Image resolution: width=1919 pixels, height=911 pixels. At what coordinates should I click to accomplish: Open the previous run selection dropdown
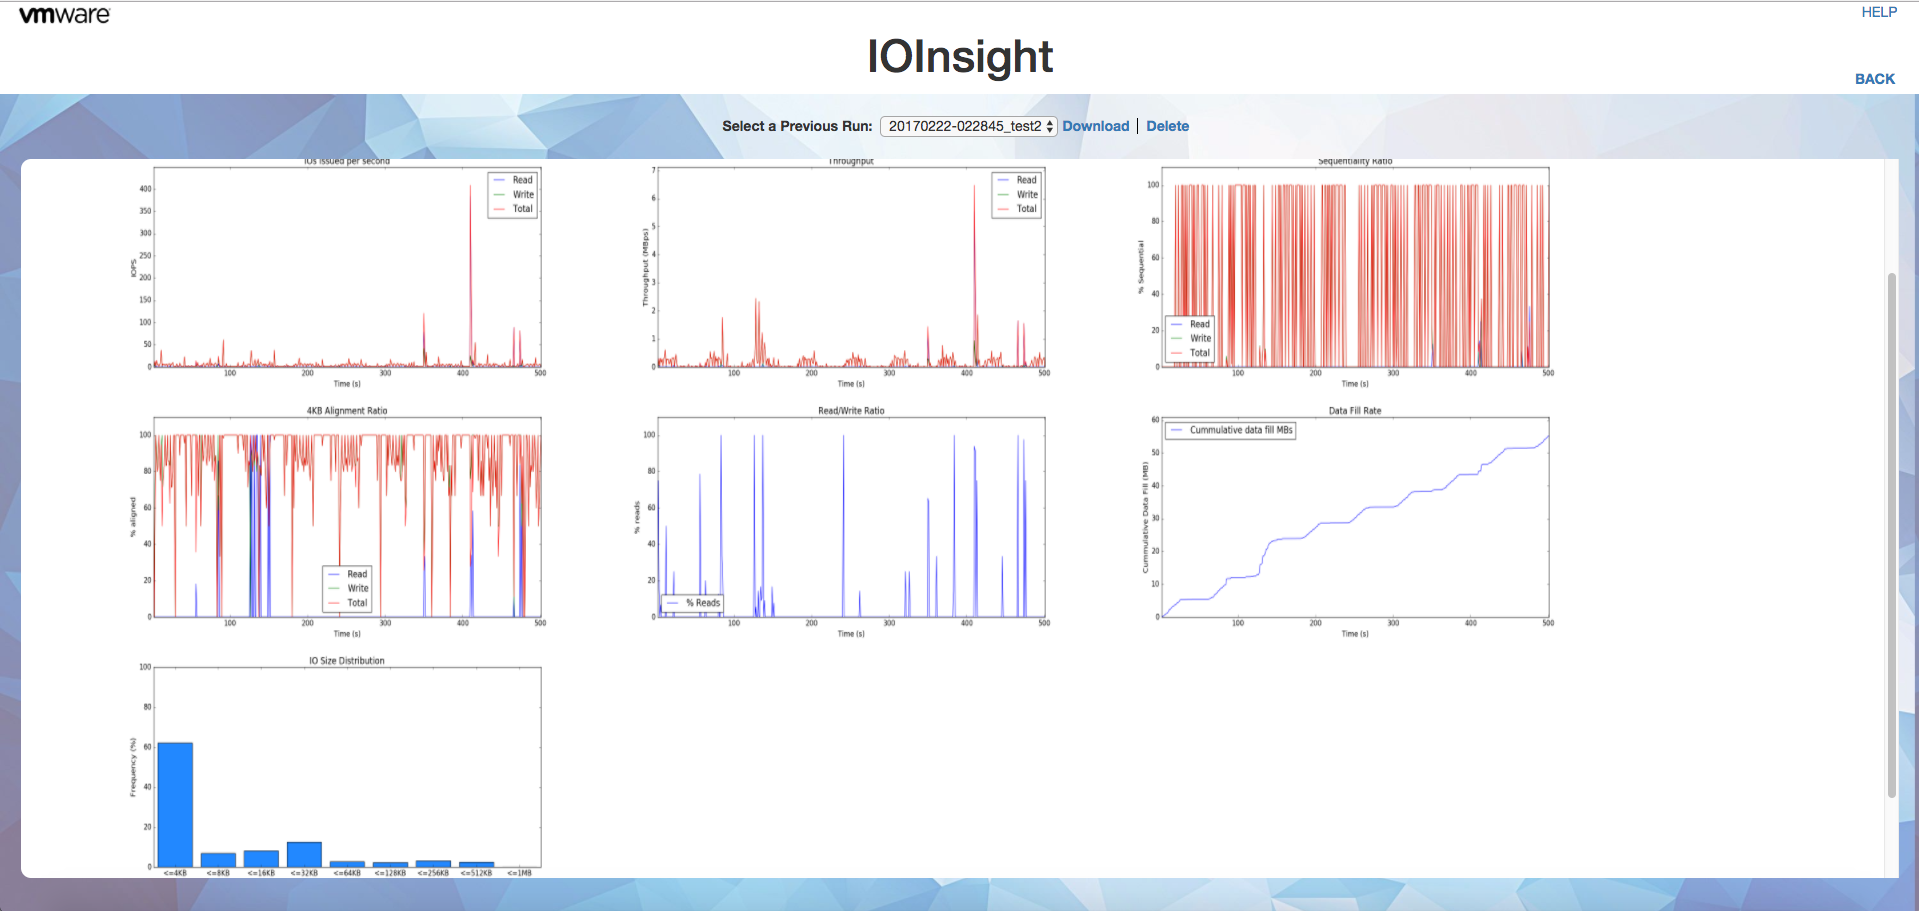[968, 126]
